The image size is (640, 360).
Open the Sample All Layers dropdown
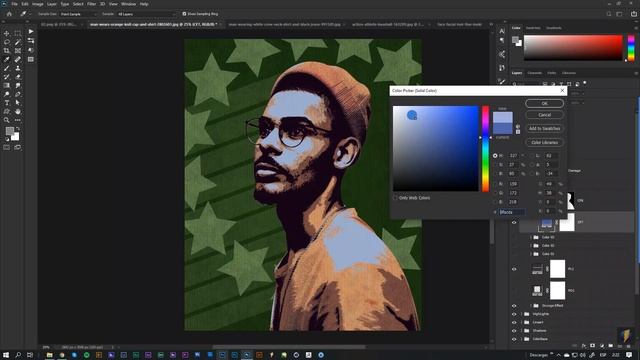146,14
